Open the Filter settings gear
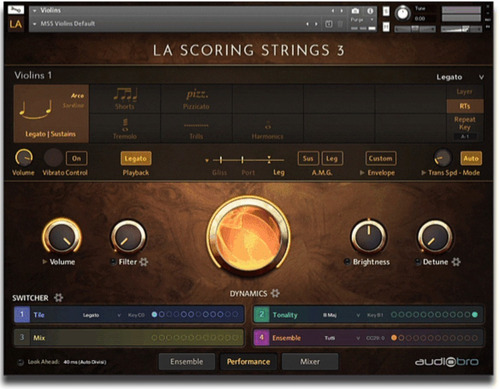Image resolution: width=500 pixels, height=389 pixels. (x=144, y=262)
